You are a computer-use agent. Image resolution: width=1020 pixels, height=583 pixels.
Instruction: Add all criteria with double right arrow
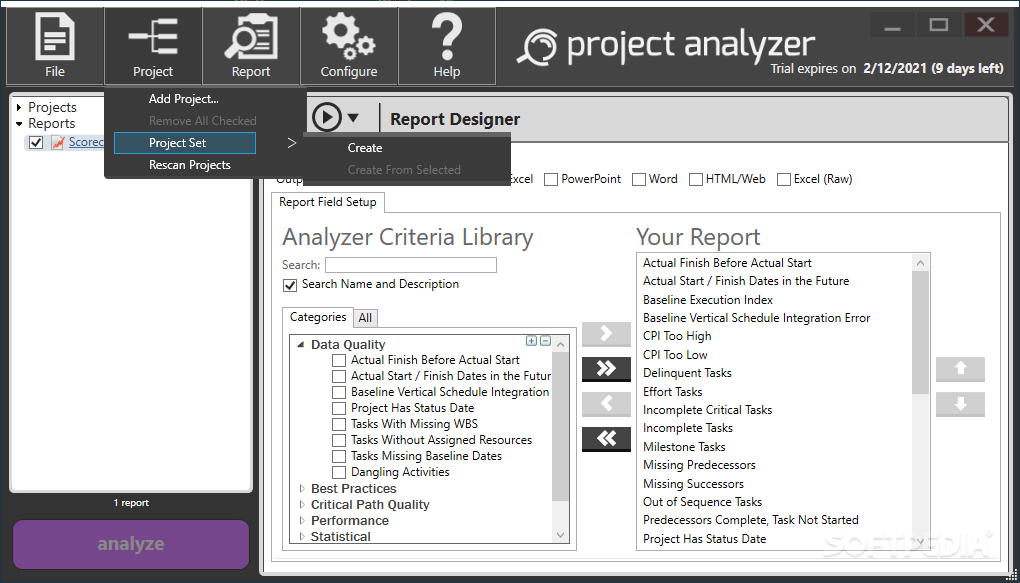click(606, 369)
